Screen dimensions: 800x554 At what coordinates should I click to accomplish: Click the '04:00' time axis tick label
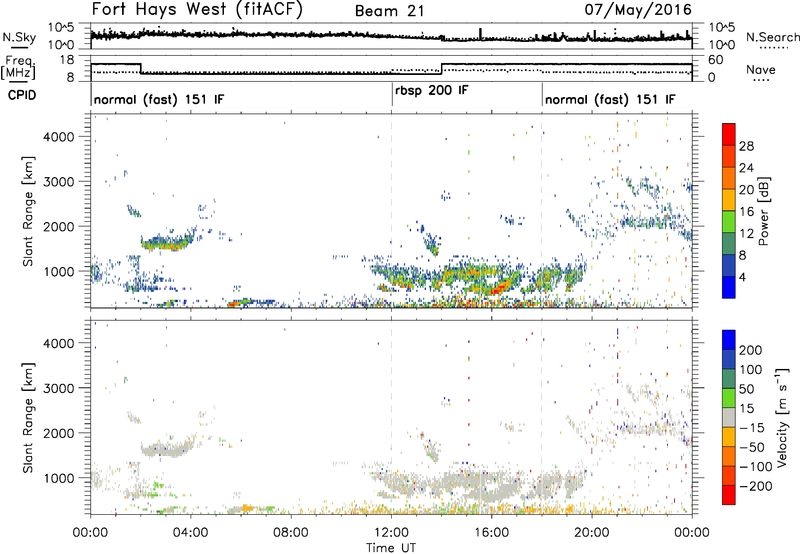pos(190,533)
